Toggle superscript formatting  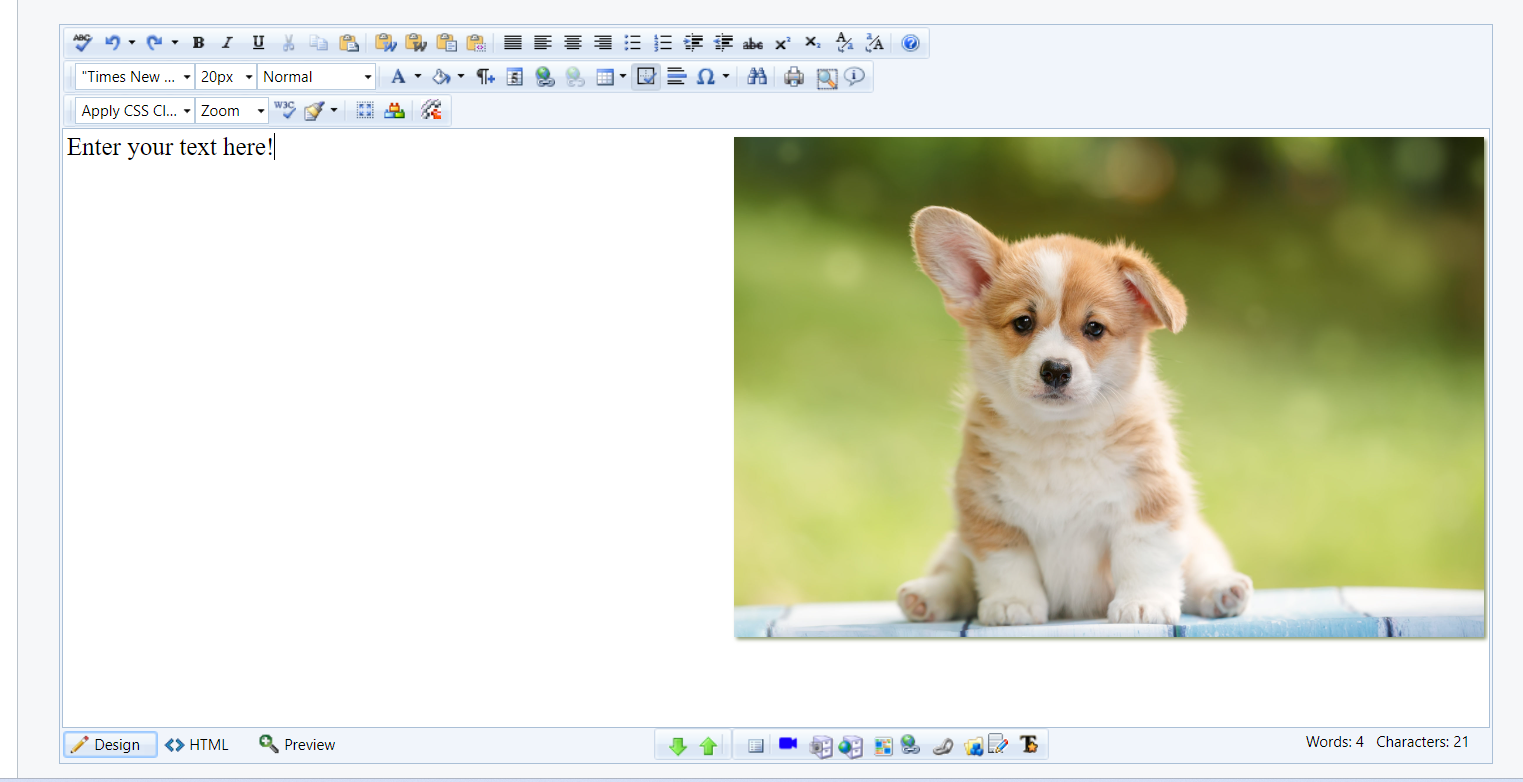pyautogui.click(x=783, y=43)
